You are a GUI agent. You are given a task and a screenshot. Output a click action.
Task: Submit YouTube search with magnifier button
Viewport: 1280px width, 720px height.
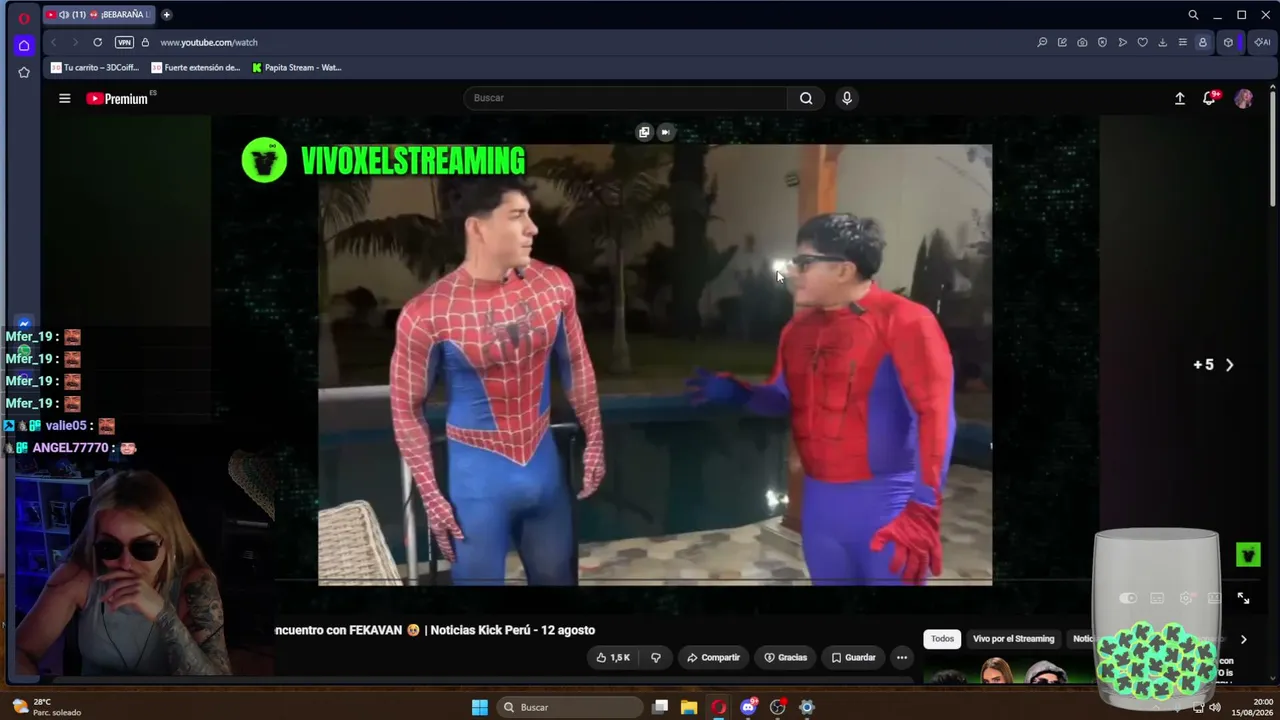point(806,98)
